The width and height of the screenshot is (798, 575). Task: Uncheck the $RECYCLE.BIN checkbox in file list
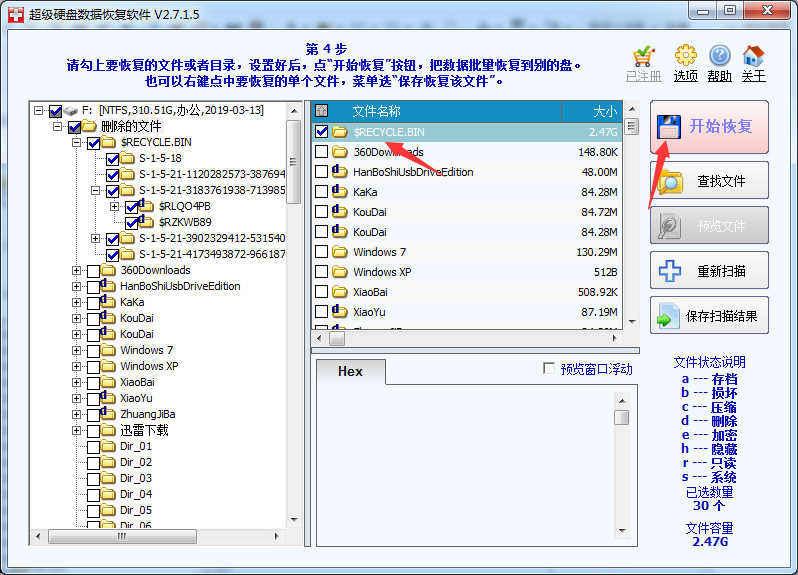point(321,132)
